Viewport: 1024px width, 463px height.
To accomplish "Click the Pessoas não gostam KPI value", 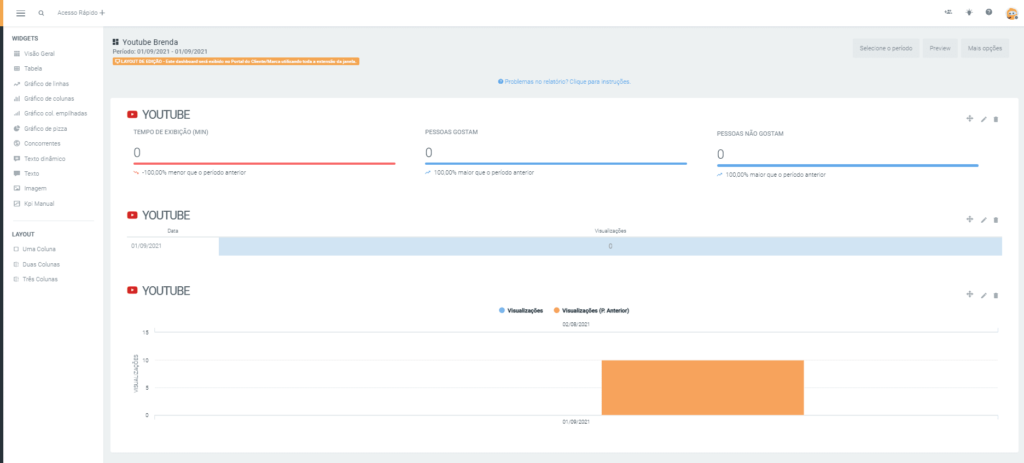I will pyautogui.click(x=721, y=155).
